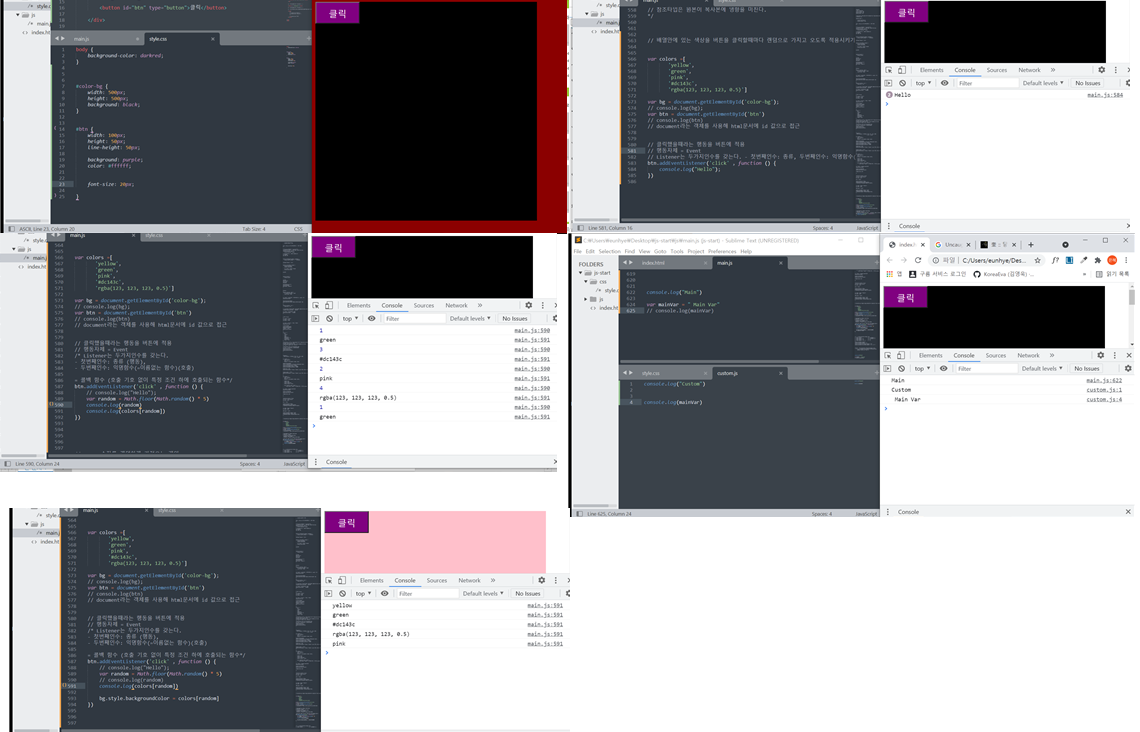
Task: Toggle device toolbar icon in Main Var DevTools
Action: [901, 355]
